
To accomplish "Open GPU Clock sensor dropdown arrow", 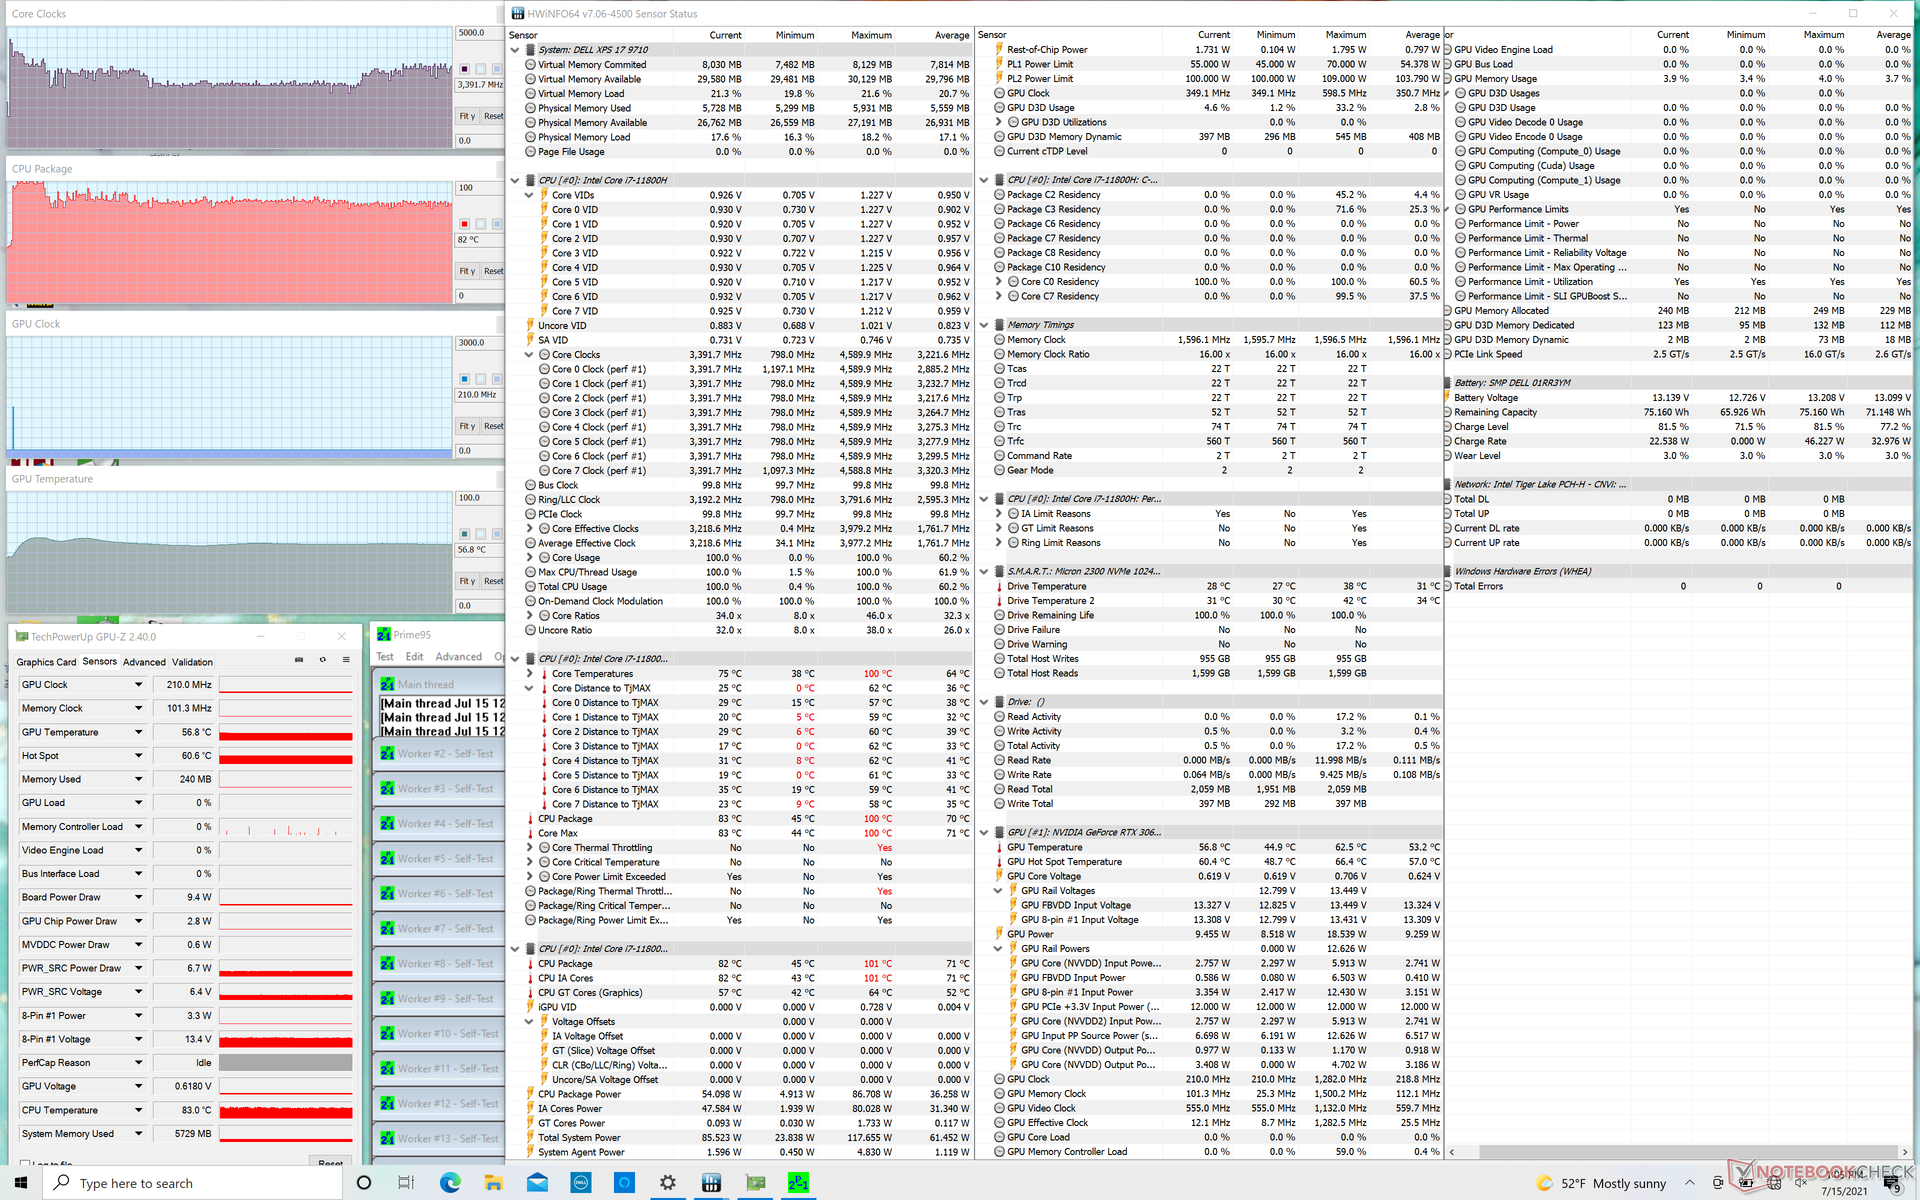I will click(x=138, y=685).
